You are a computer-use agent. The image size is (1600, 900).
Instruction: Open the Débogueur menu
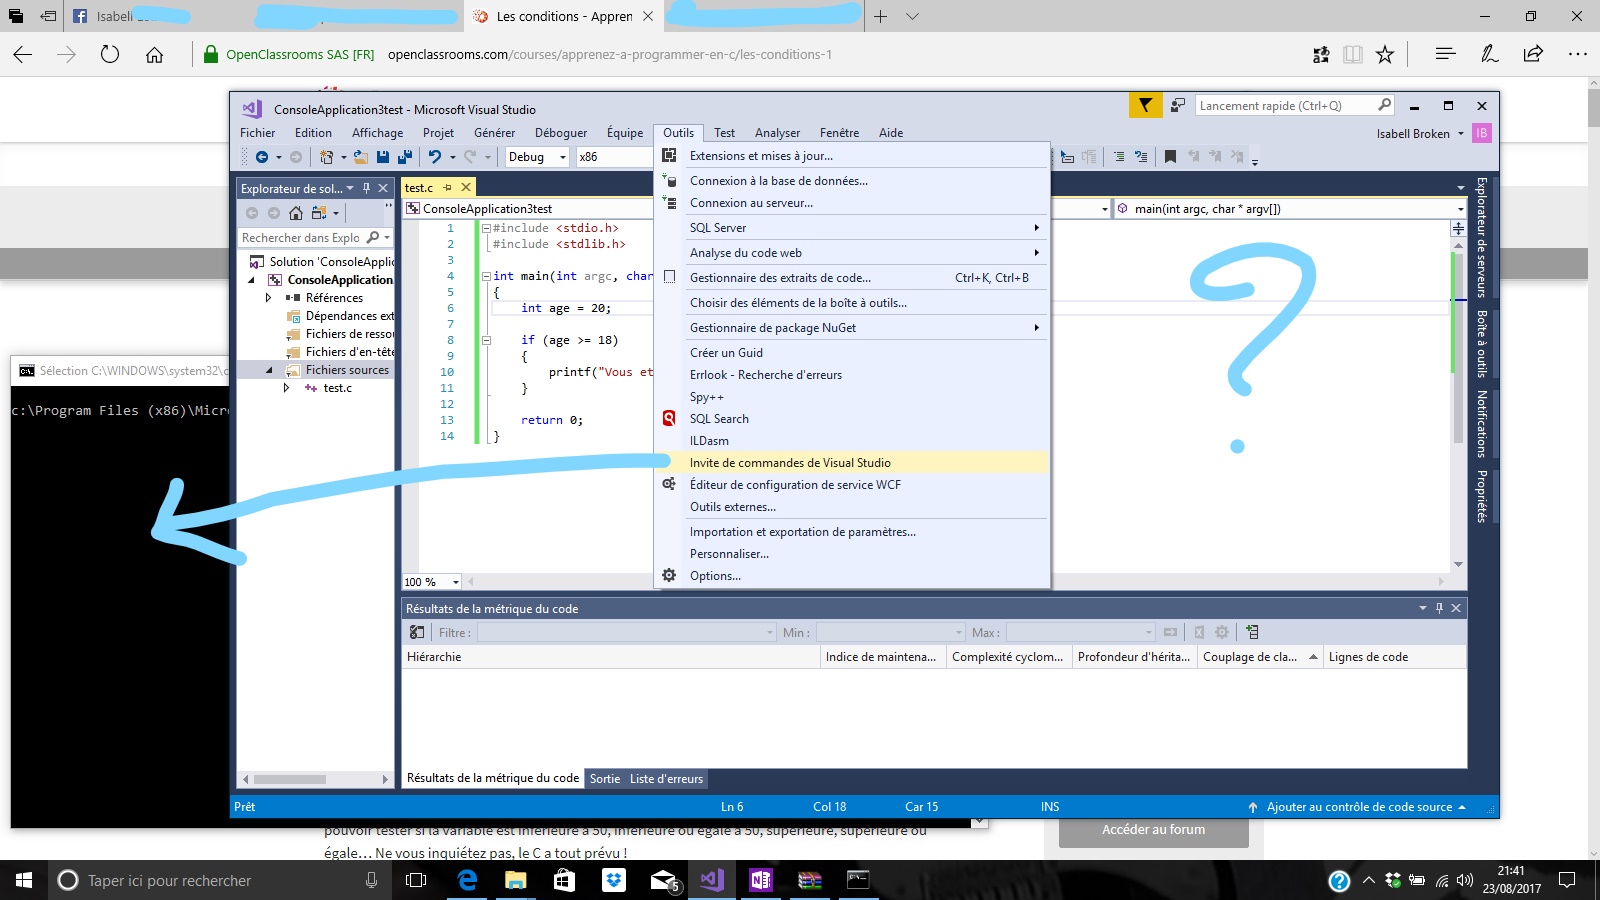pos(561,132)
